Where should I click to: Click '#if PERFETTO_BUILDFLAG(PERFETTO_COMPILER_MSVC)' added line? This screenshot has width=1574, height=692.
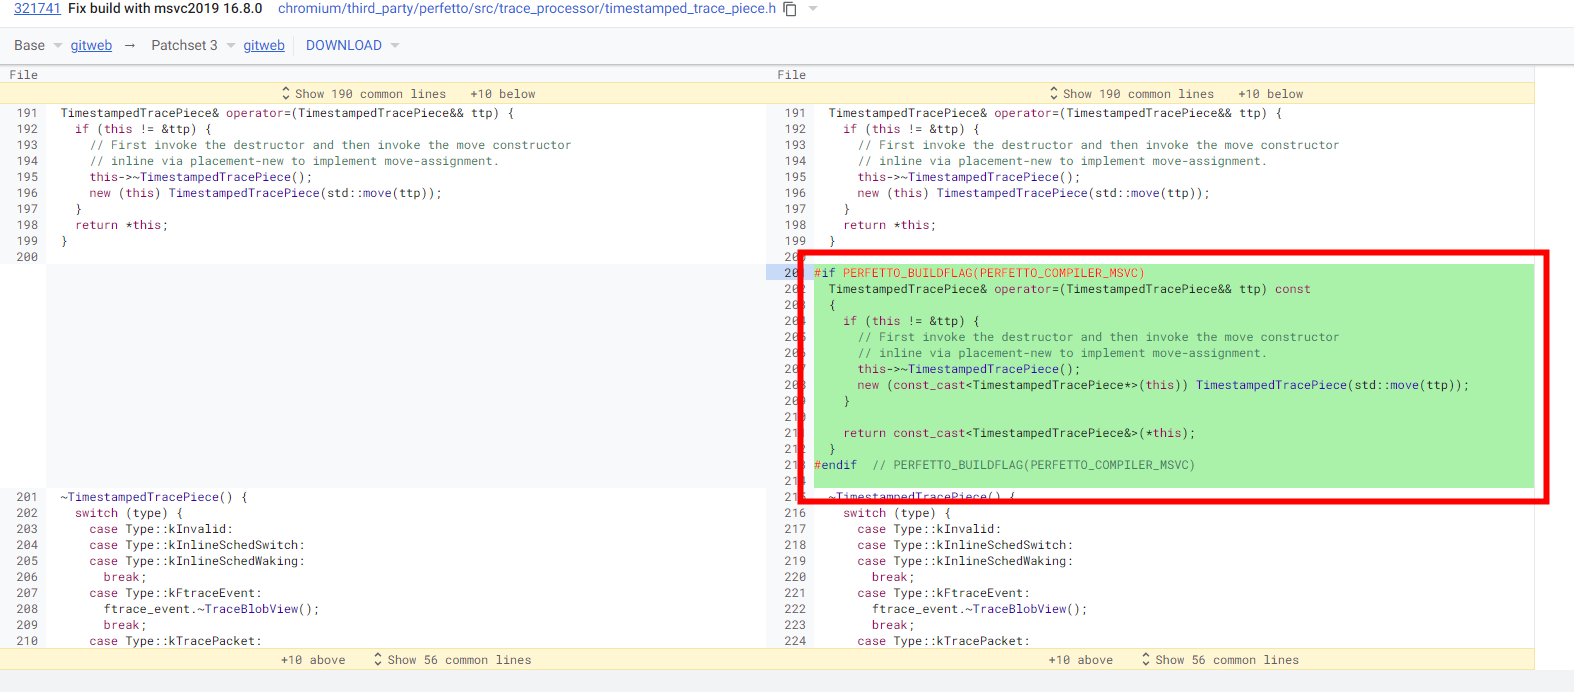979,273
